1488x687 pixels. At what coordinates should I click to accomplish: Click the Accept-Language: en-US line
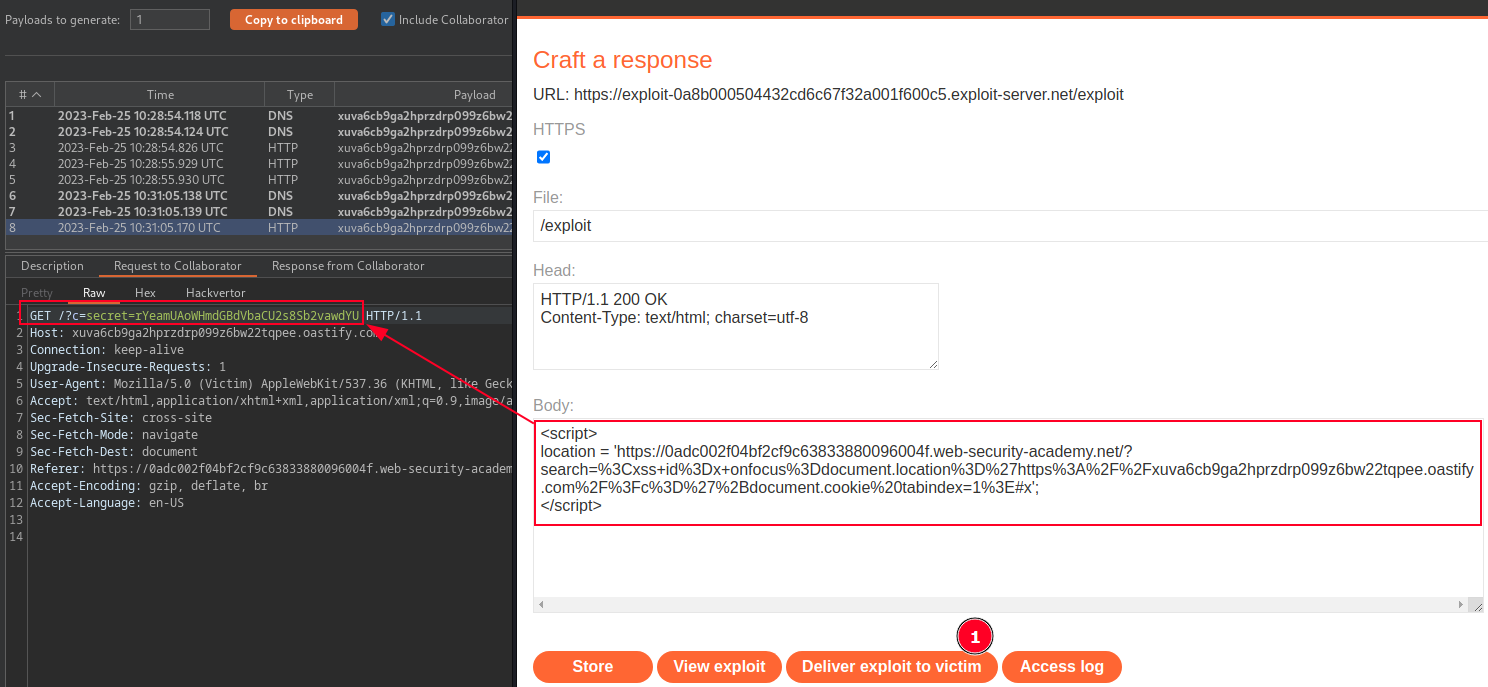click(x=107, y=503)
